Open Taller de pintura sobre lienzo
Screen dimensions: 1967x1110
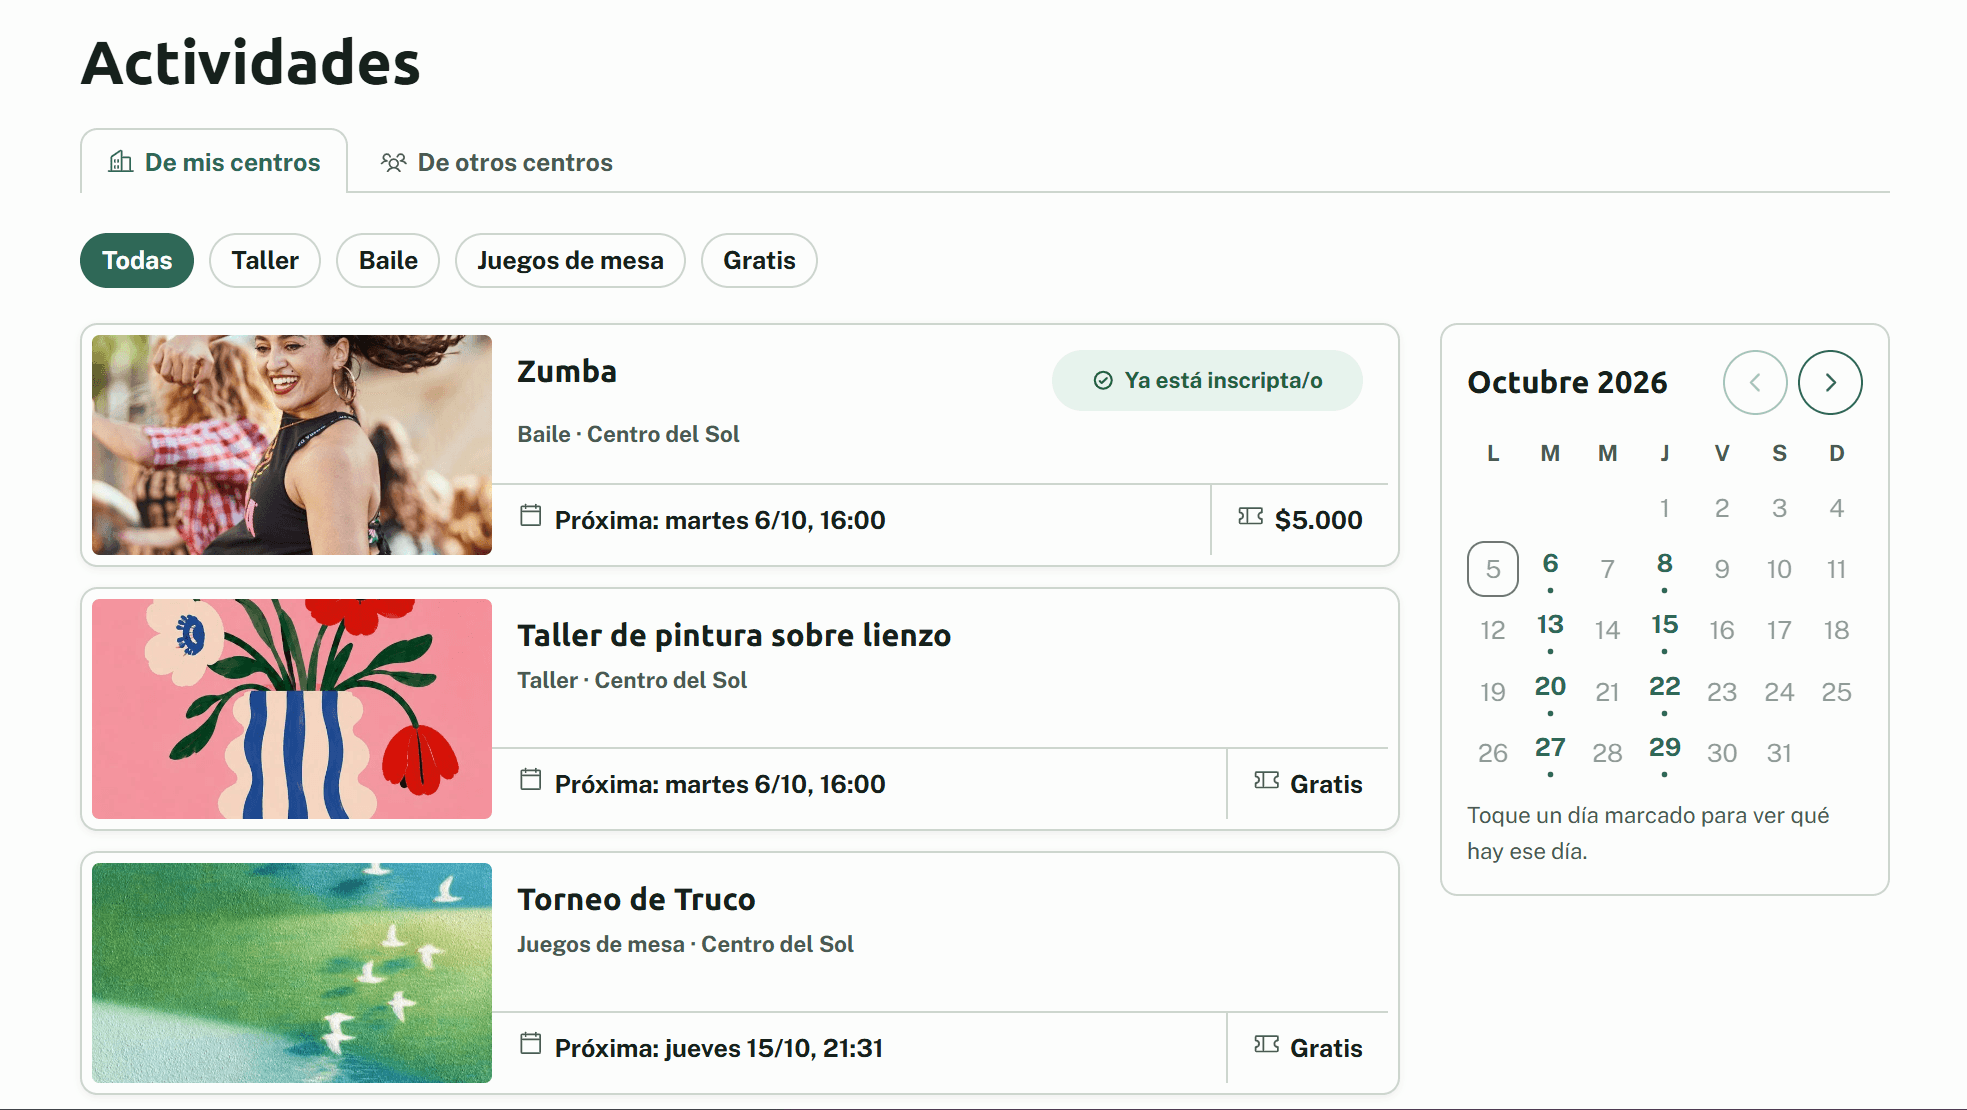coord(734,635)
